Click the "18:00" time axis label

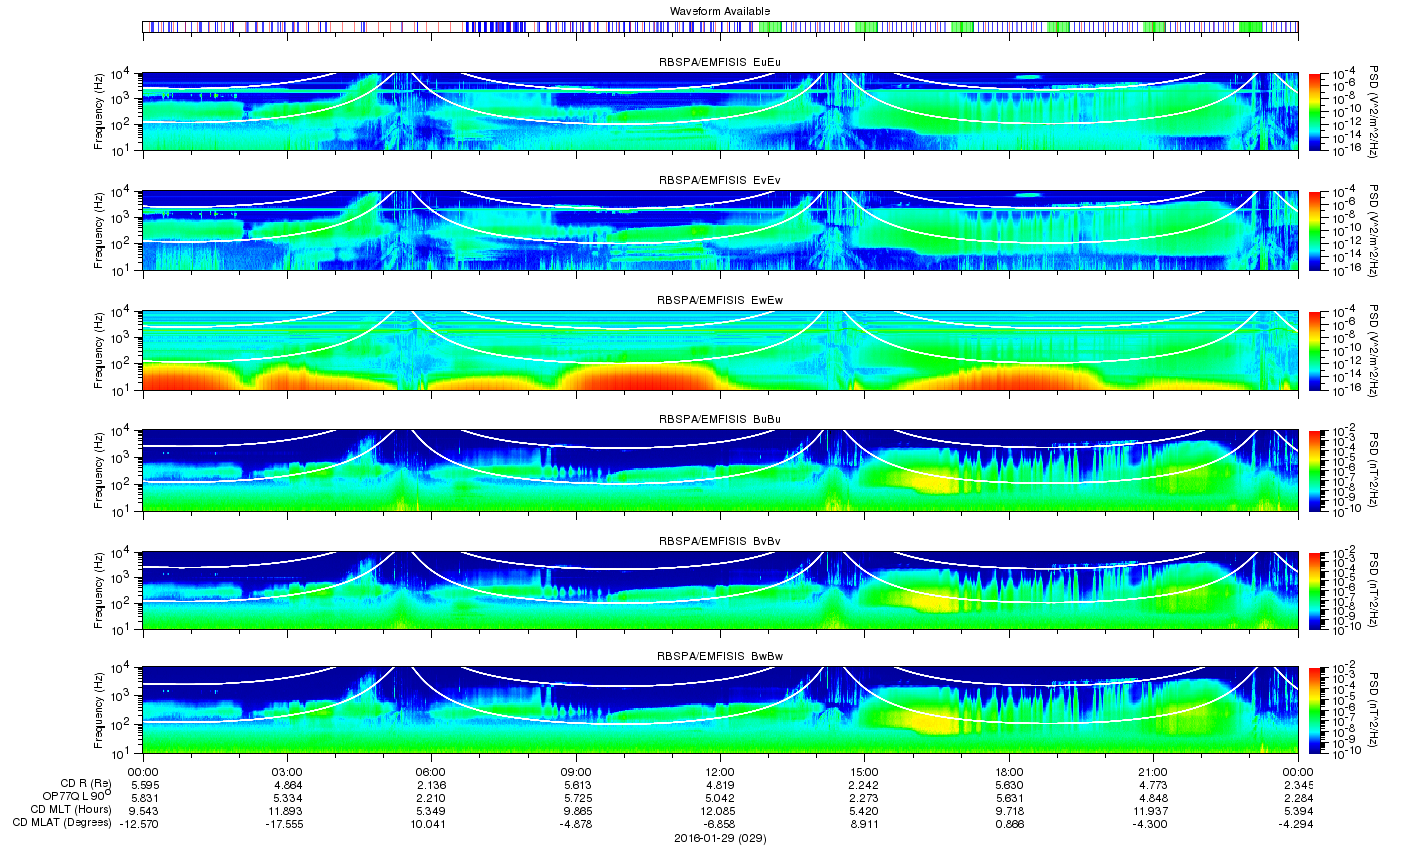tap(1009, 772)
